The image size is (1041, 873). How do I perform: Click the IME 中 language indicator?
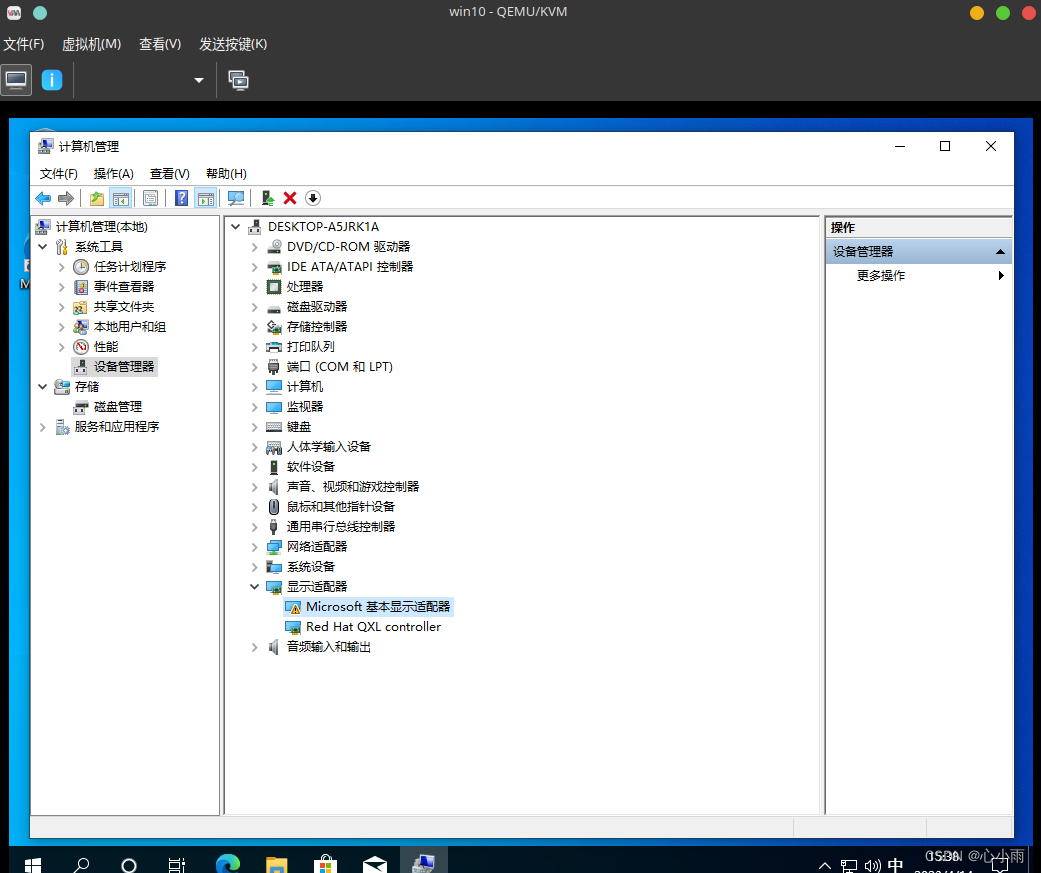point(895,865)
